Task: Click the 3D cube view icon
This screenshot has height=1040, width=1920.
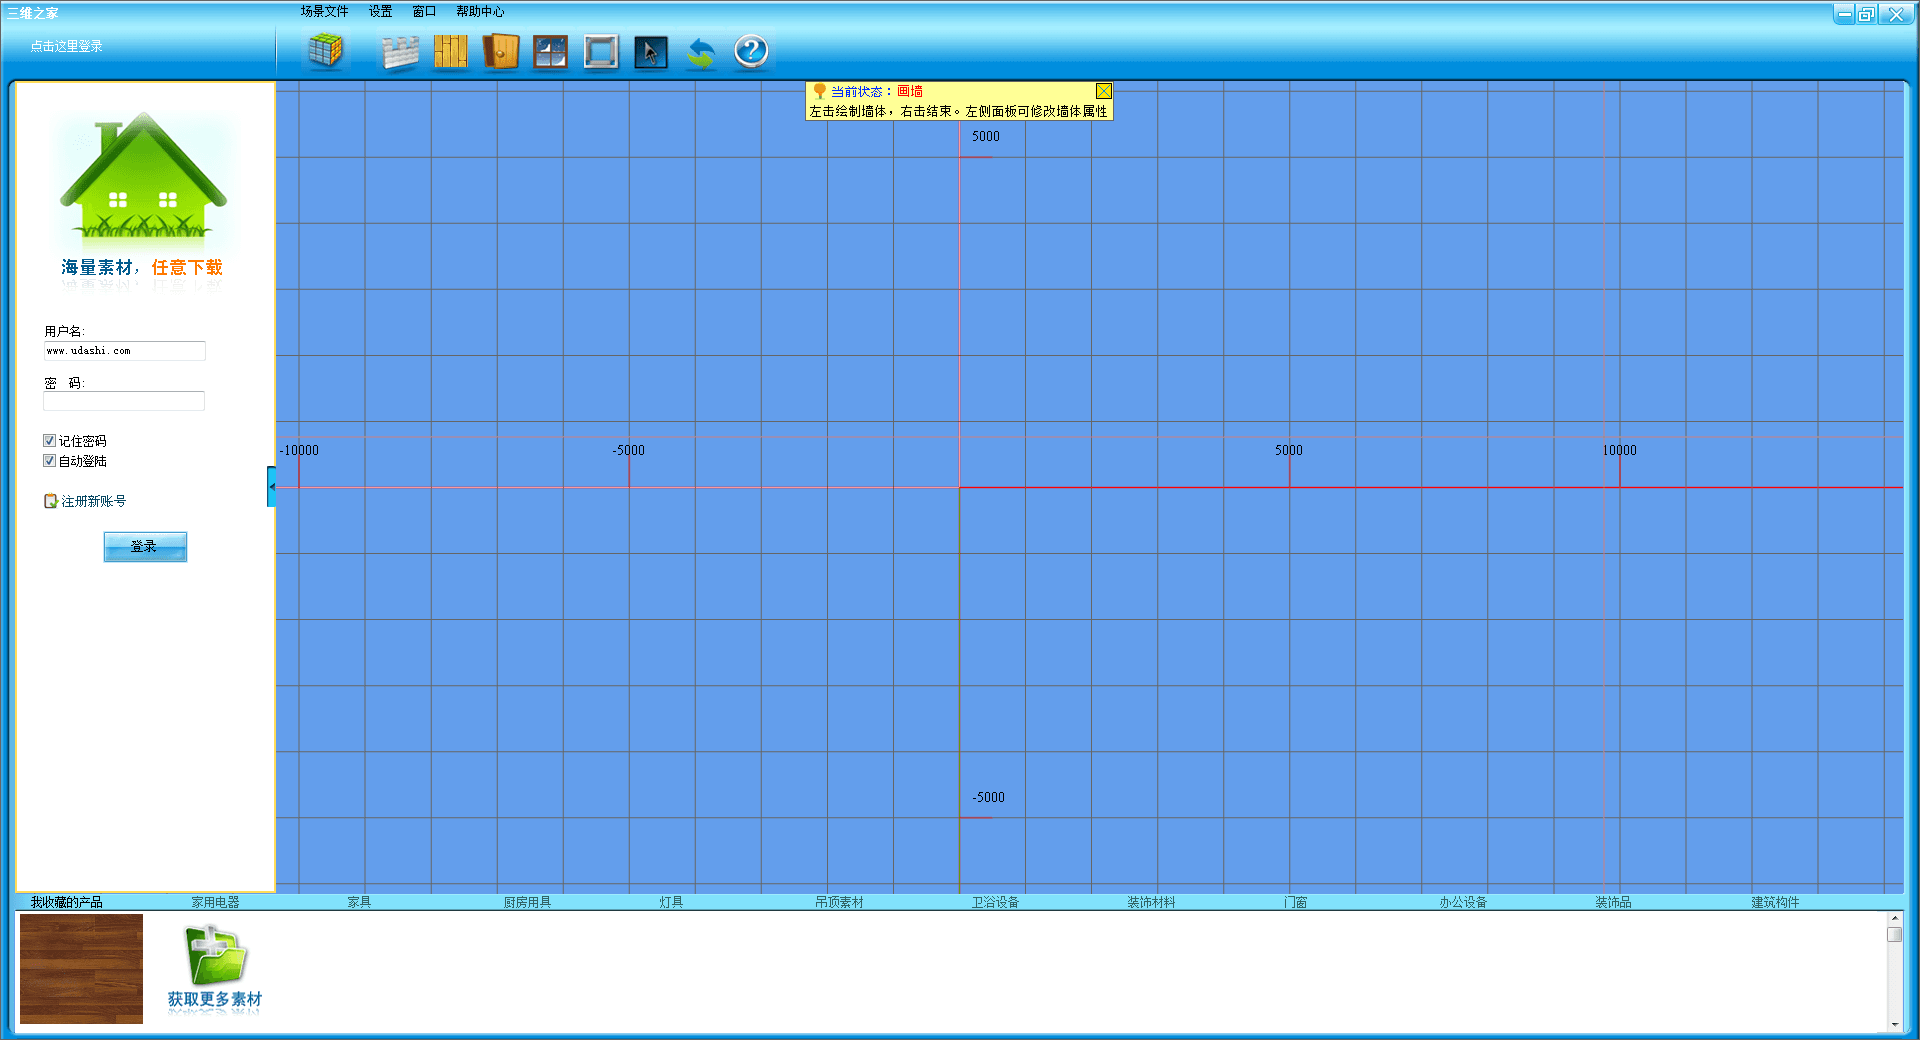Action: point(325,50)
